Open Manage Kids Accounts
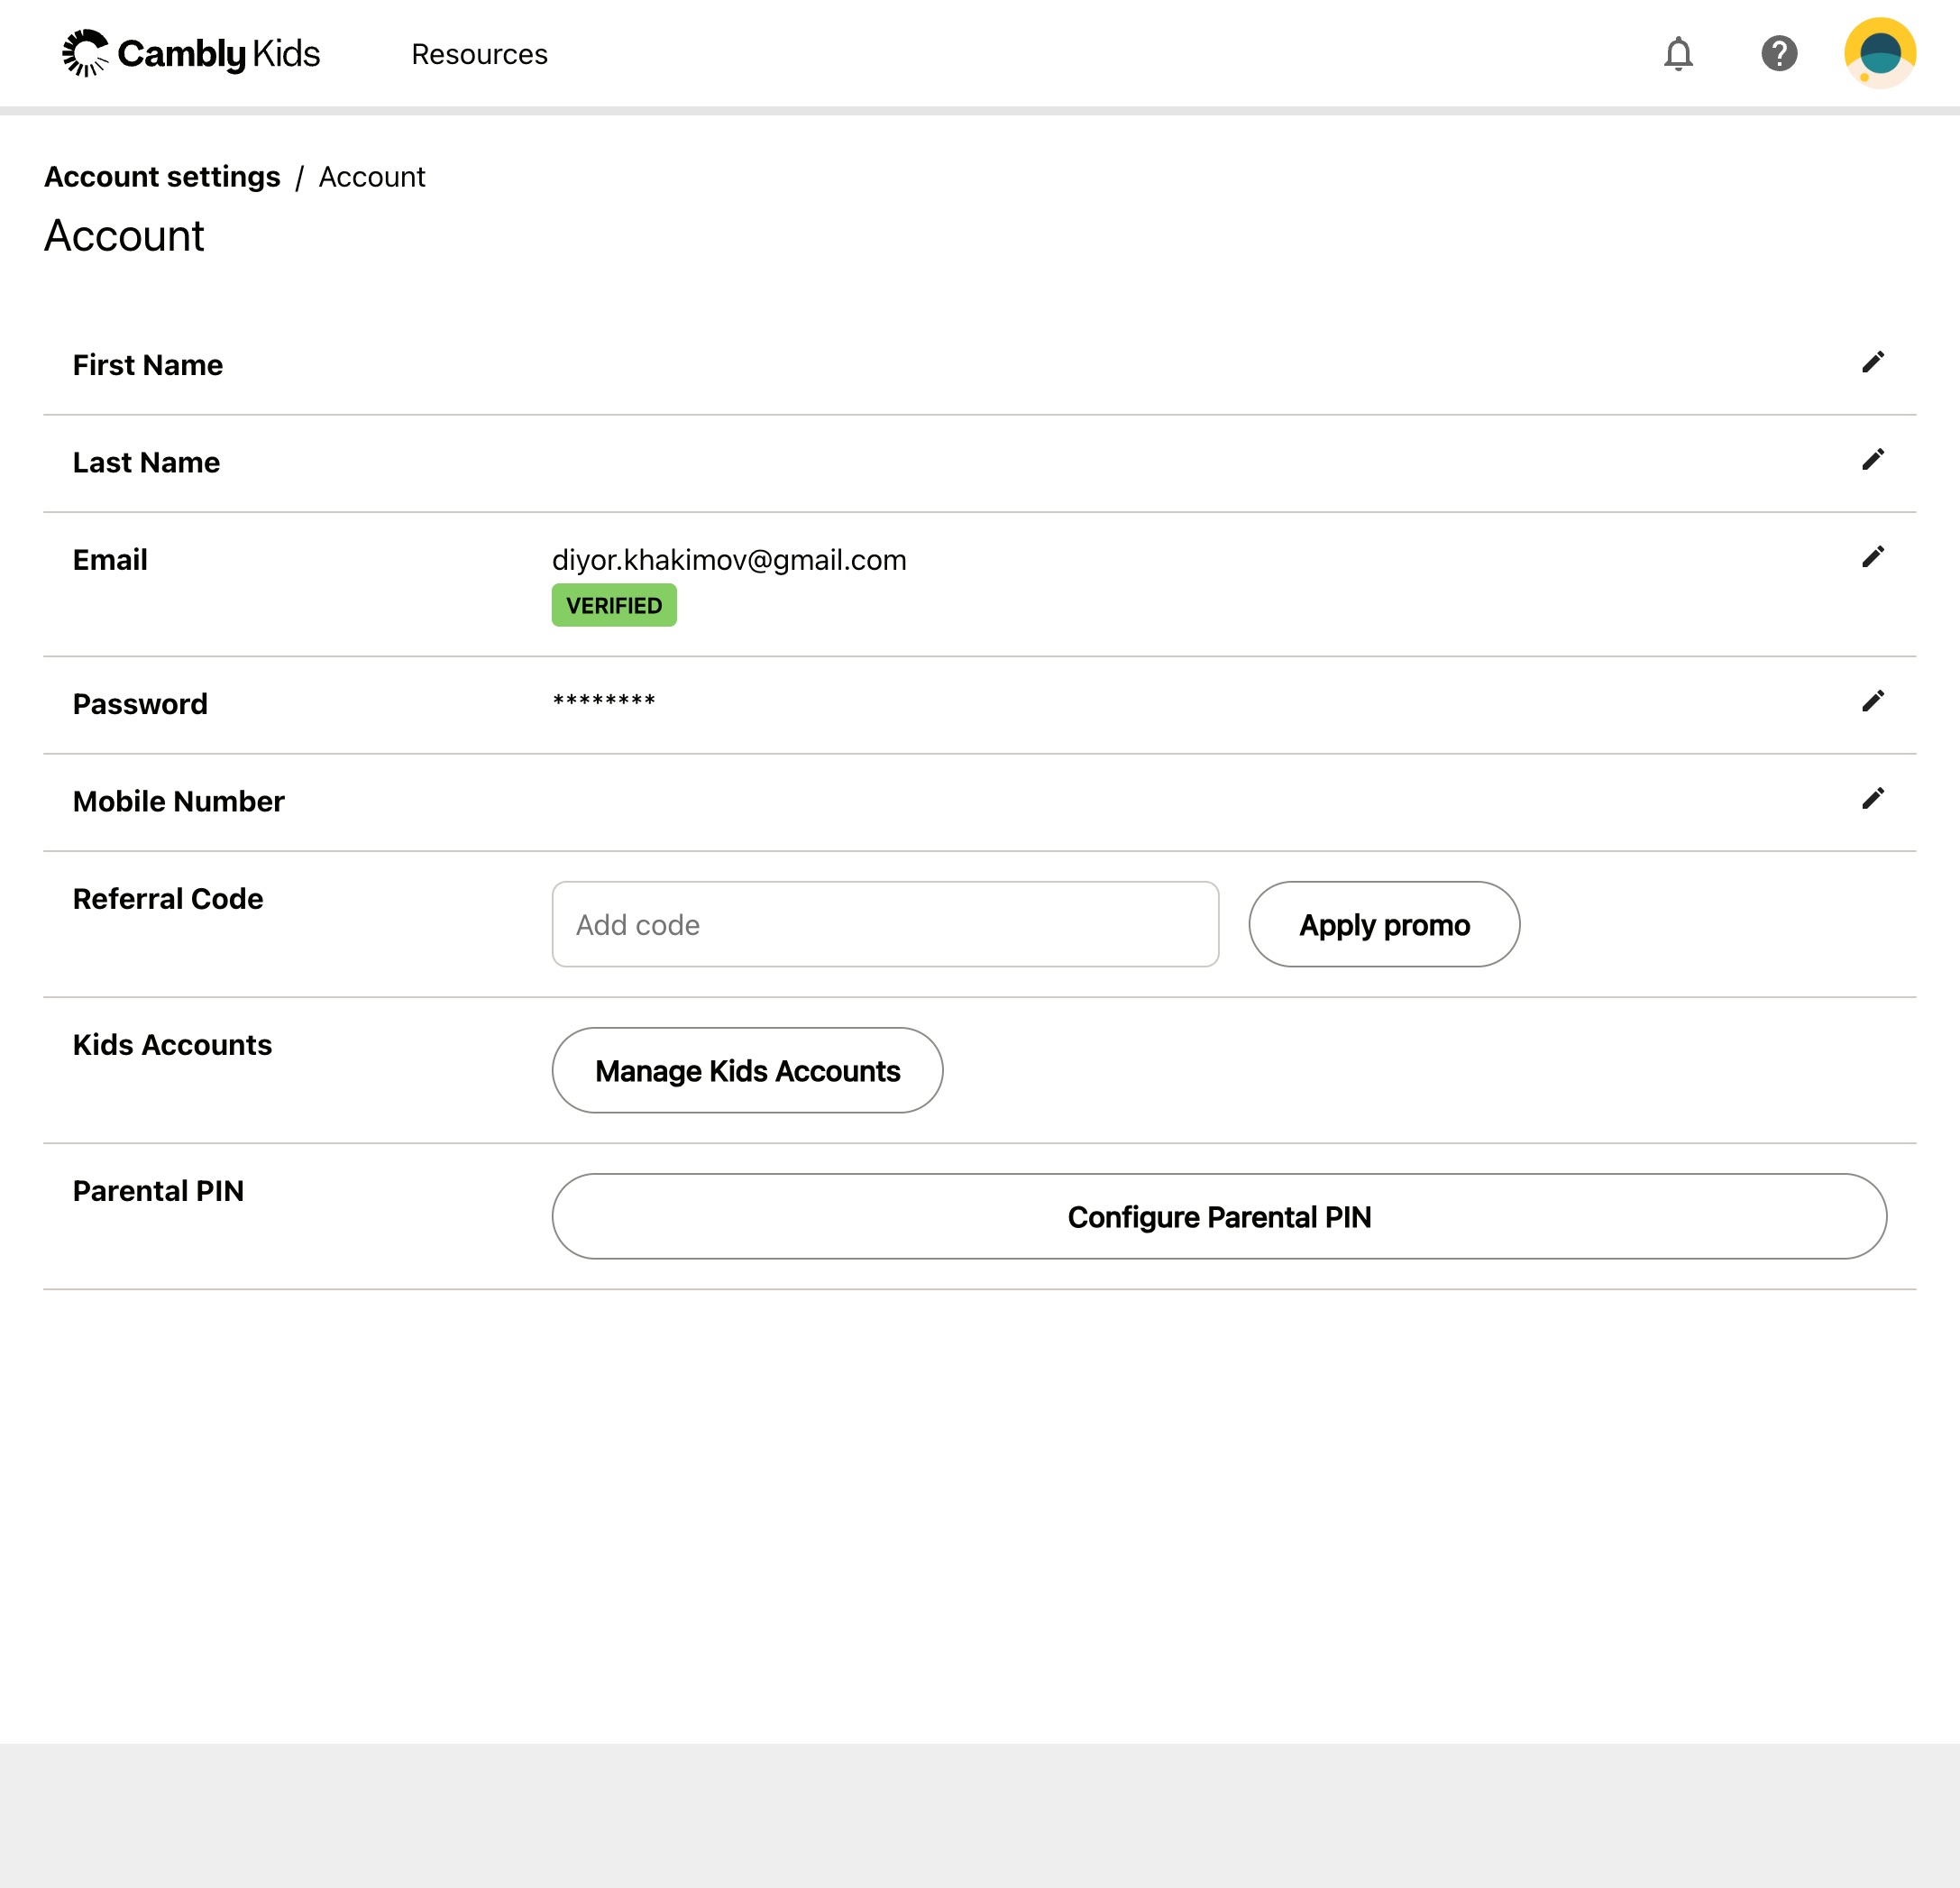 coord(747,1070)
